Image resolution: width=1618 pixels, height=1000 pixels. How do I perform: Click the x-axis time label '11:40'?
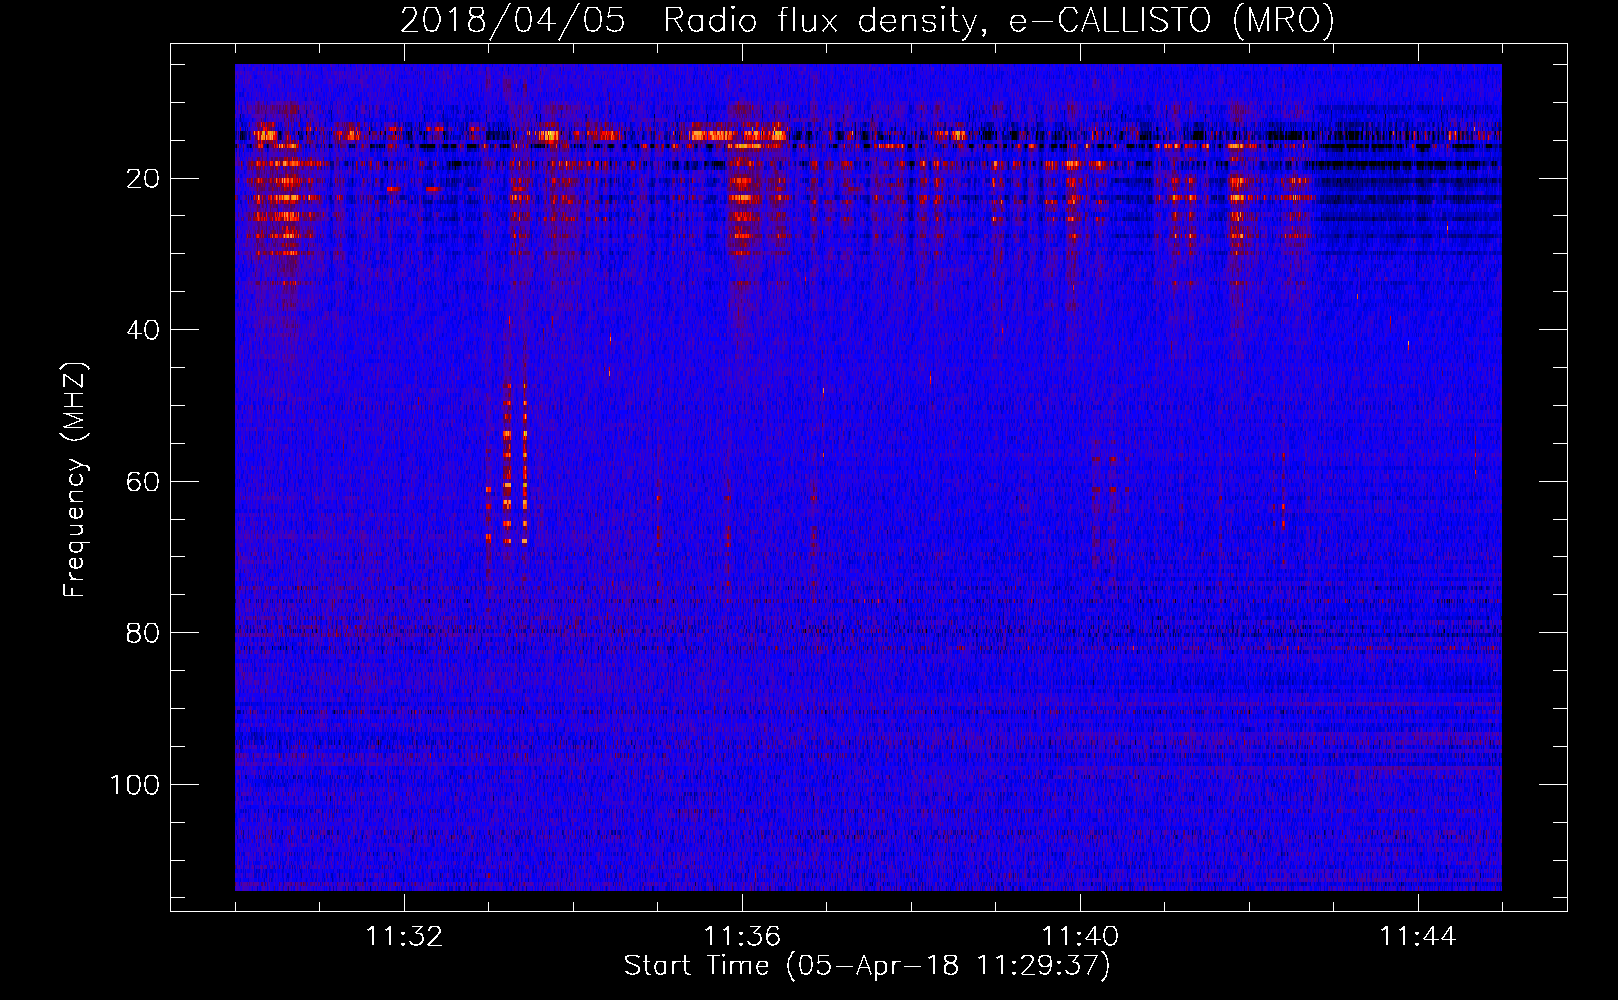pos(1080,937)
